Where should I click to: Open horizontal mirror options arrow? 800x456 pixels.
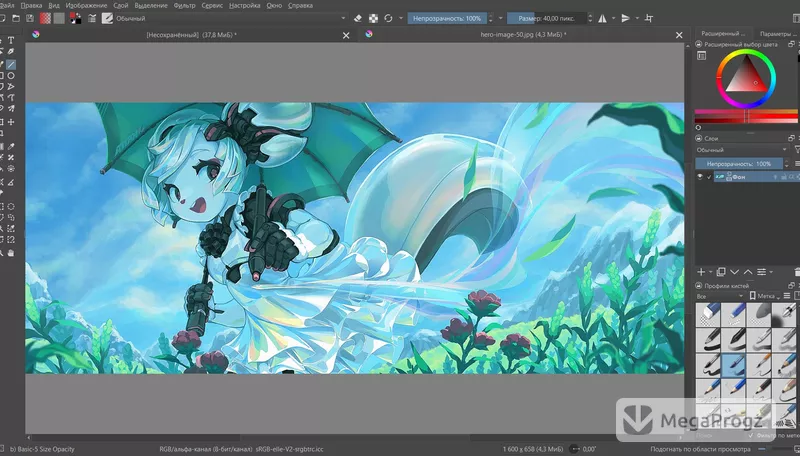(614, 18)
